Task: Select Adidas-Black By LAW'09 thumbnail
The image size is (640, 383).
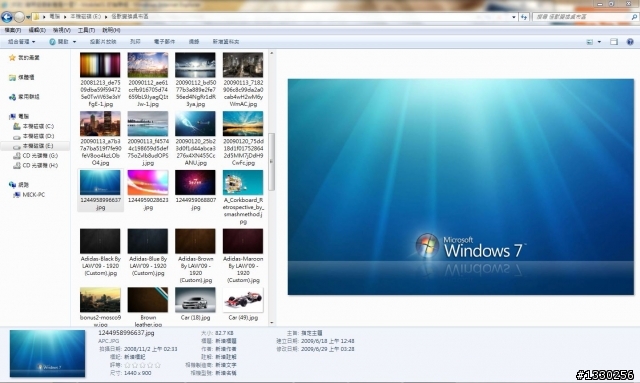Action: [100, 241]
